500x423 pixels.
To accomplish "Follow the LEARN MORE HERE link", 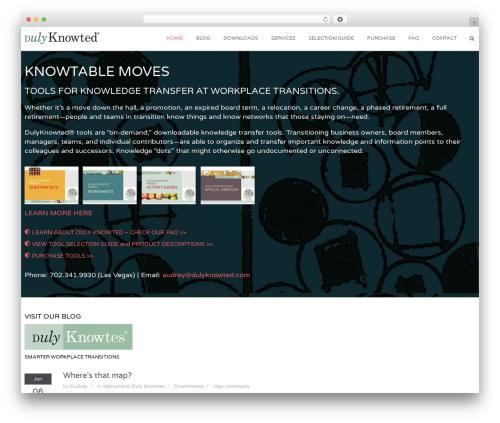I will [58, 213].
